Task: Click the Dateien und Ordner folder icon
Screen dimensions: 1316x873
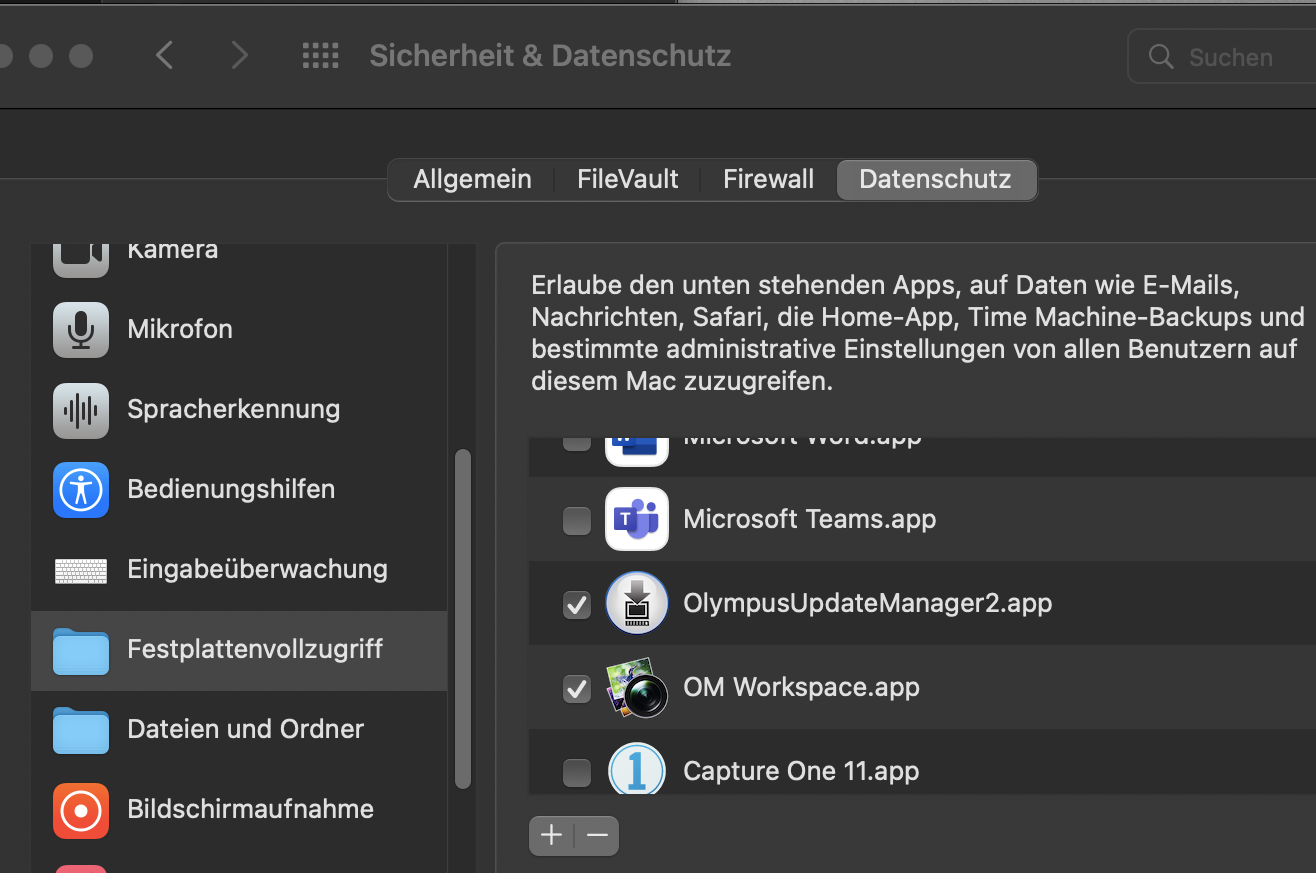Action: pyautogui.click(x=81, y=730)
